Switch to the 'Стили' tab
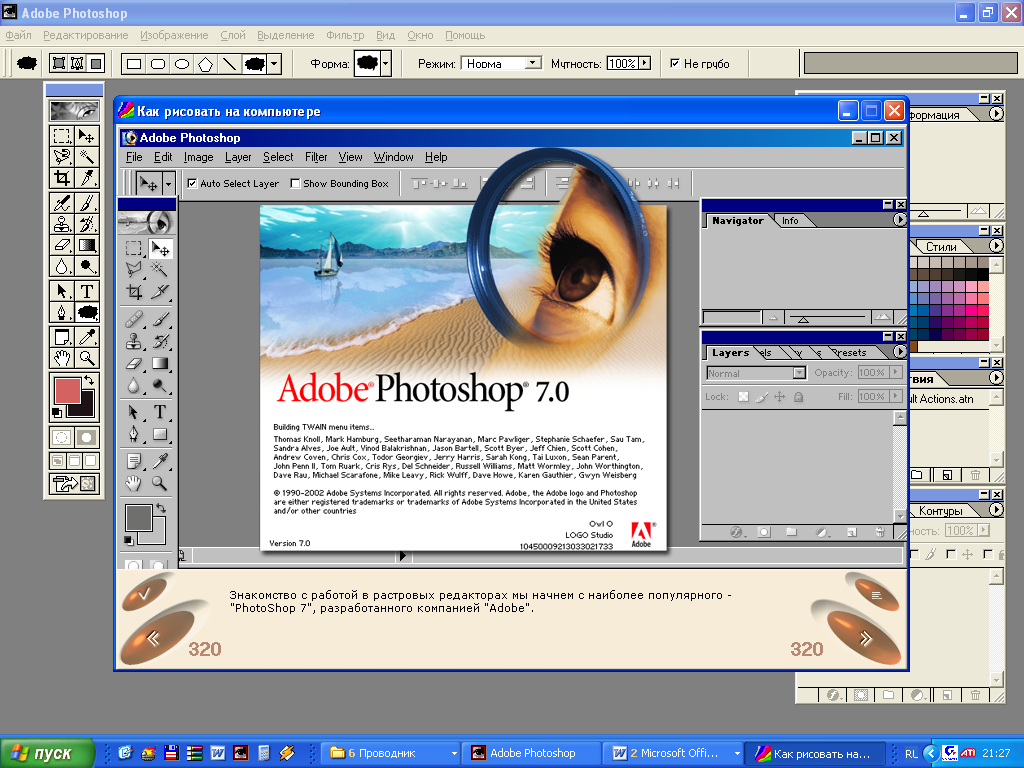The width and height of the screenshot is (1024, 768). pos(940,247)
